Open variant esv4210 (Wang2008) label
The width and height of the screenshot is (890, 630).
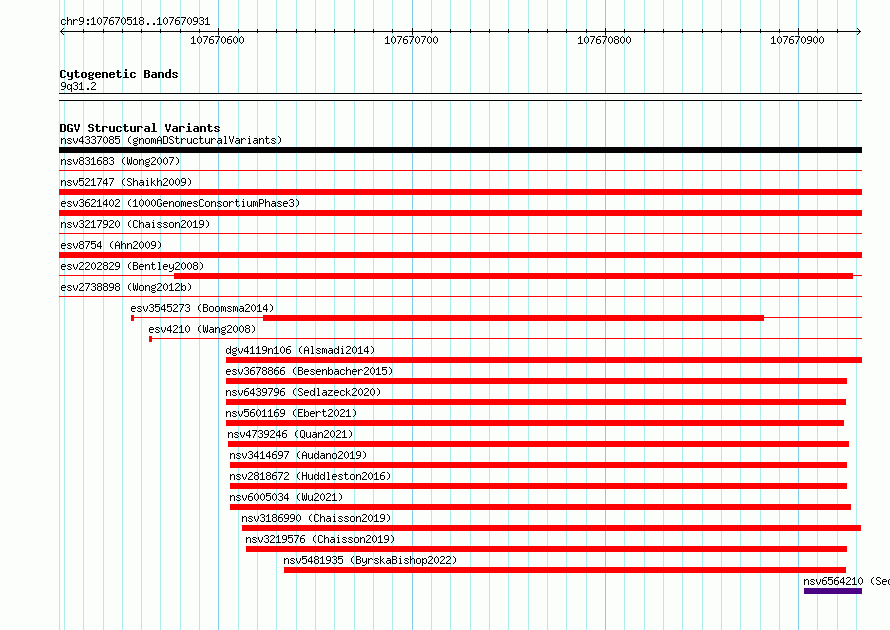202,329
